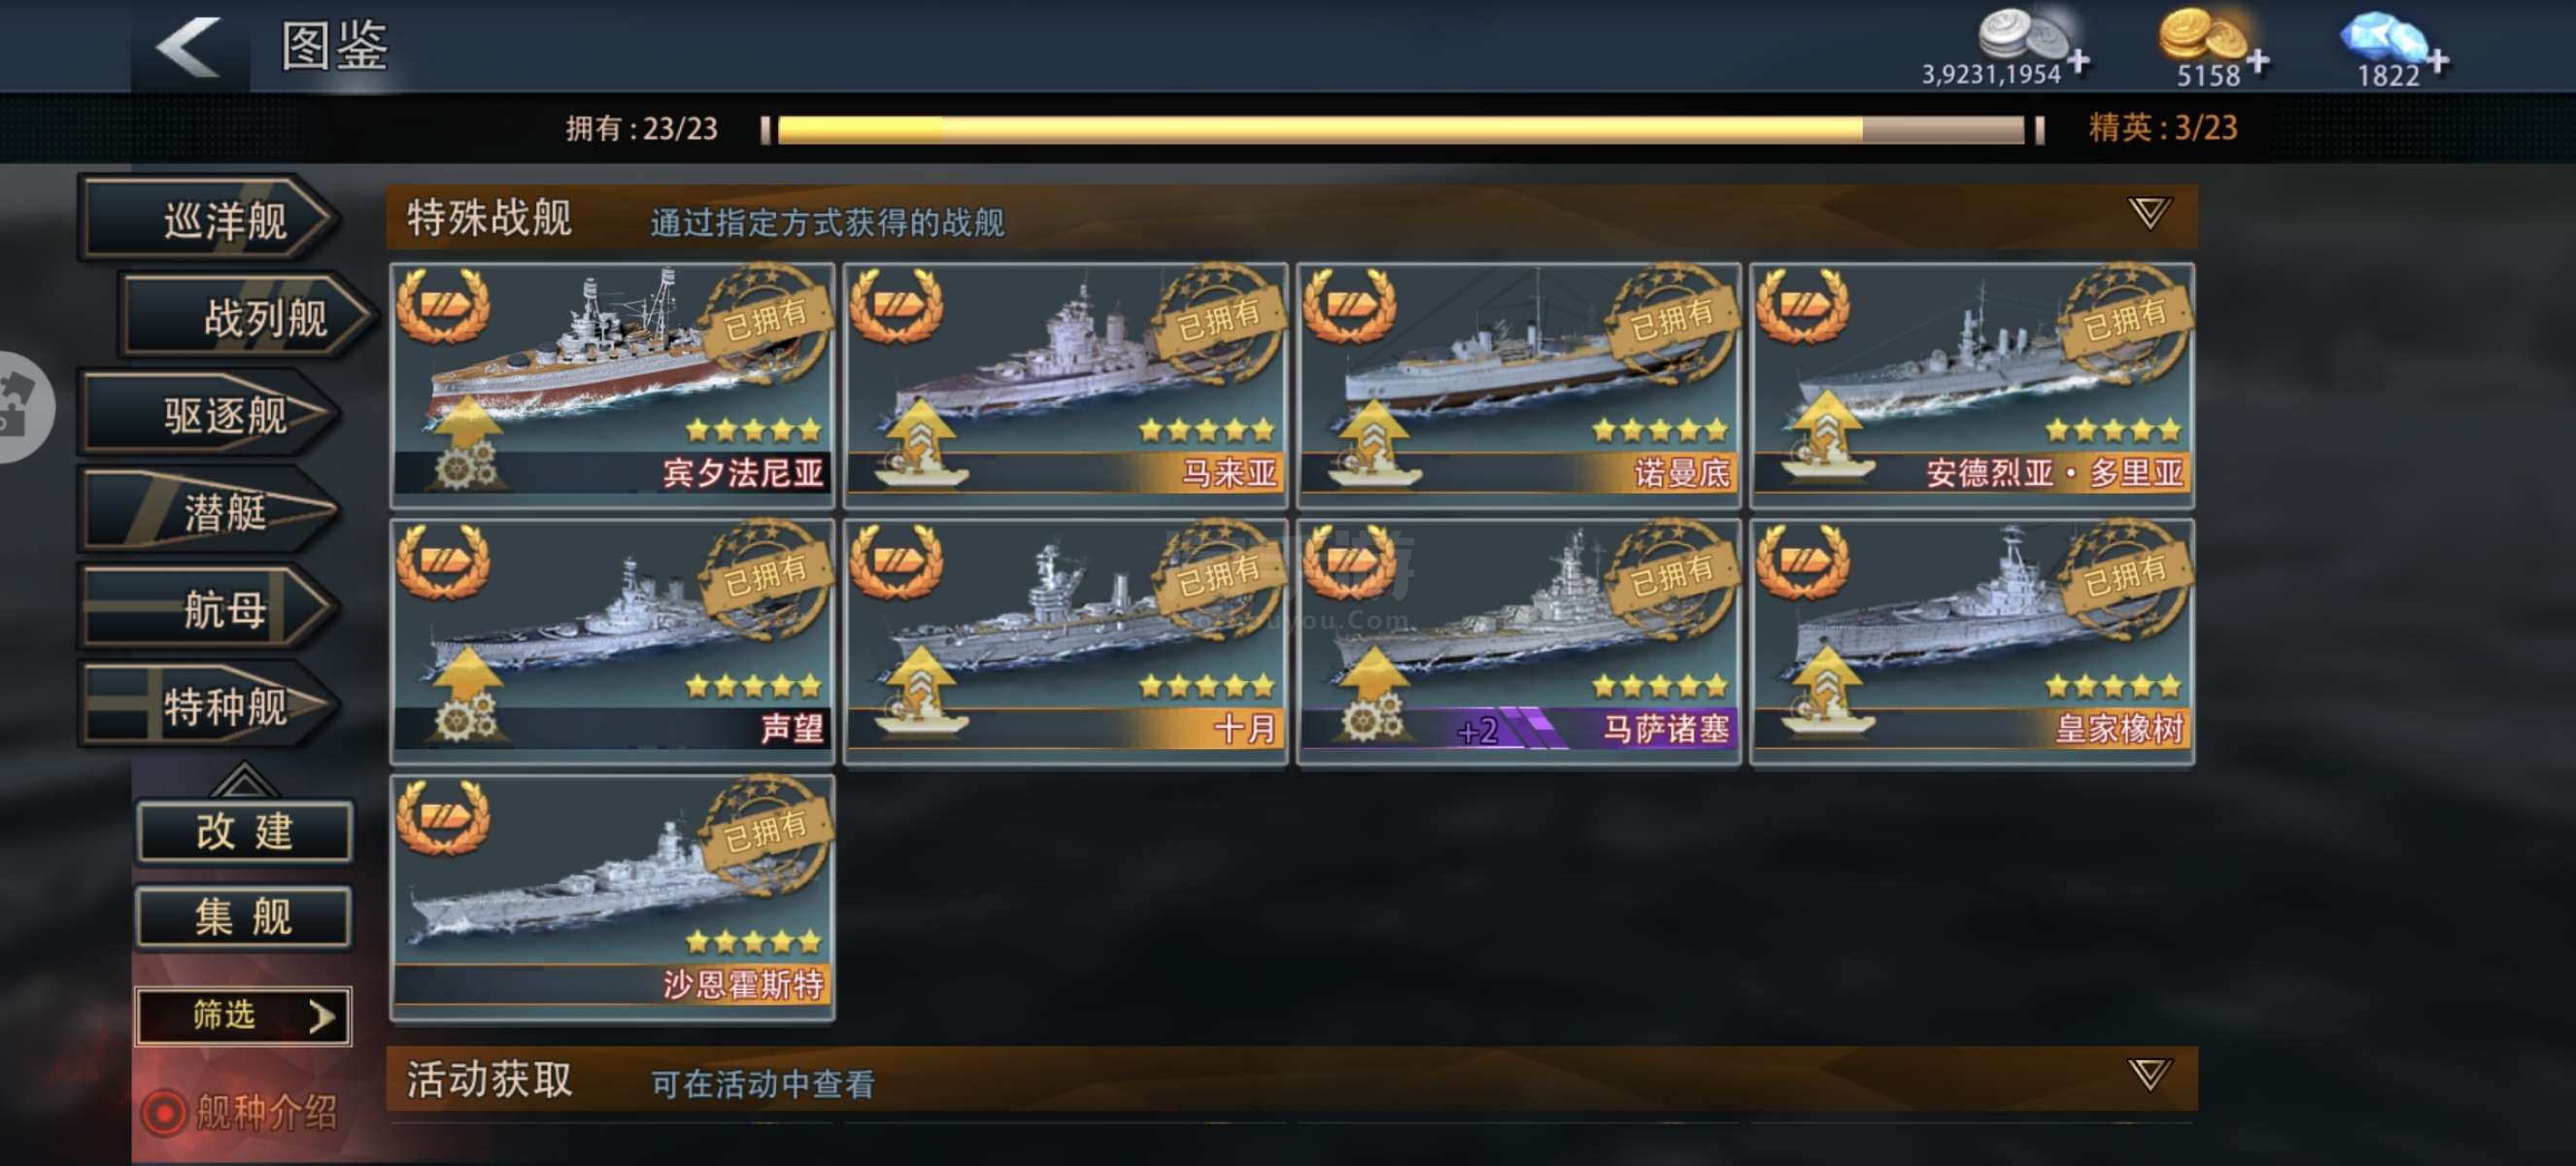Add gold coins with the plus icon
Viewport: 2576px width, 1166px height.
pyautogui.click(x=2257, y=61)
